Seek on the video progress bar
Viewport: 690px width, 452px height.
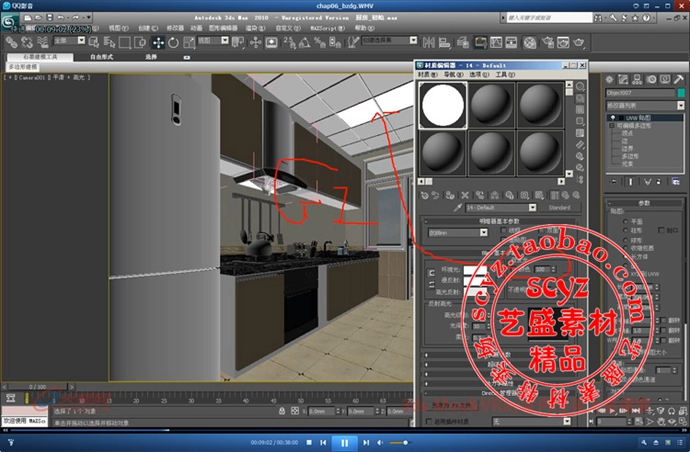(345, 430)
